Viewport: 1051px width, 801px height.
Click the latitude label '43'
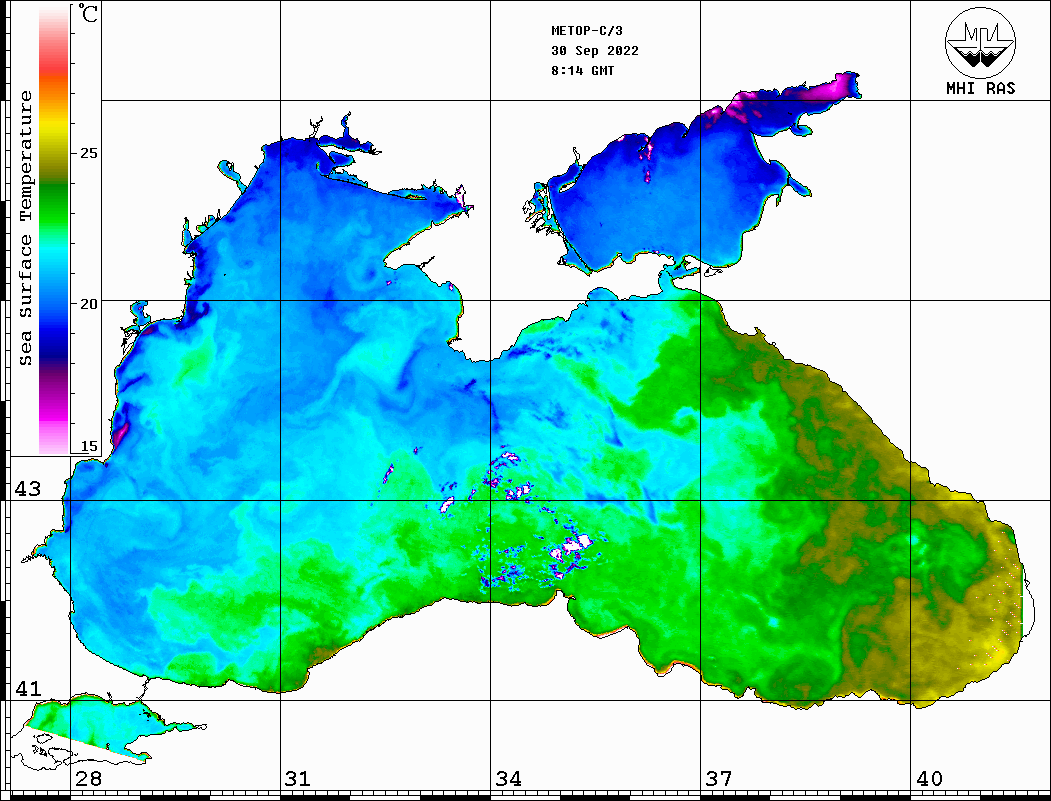click(28, 489)
